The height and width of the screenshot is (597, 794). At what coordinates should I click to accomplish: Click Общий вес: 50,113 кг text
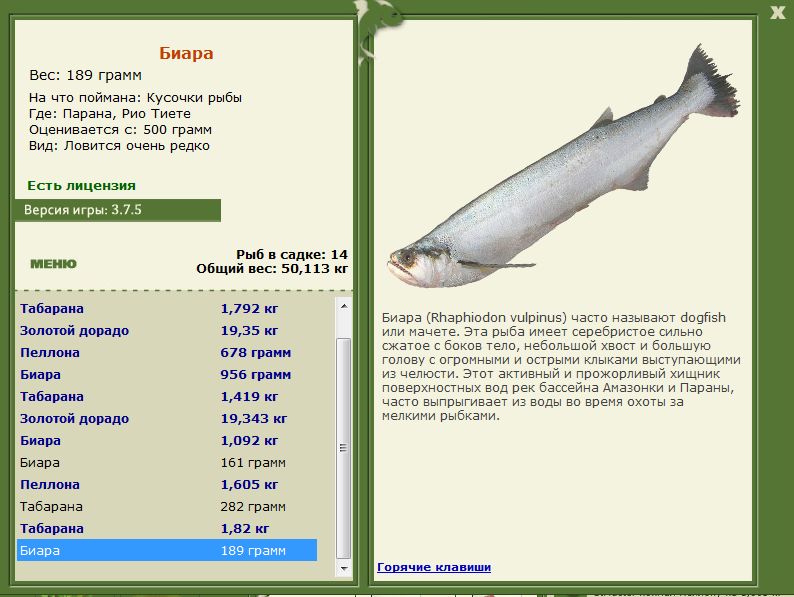(x=272, y=268)
